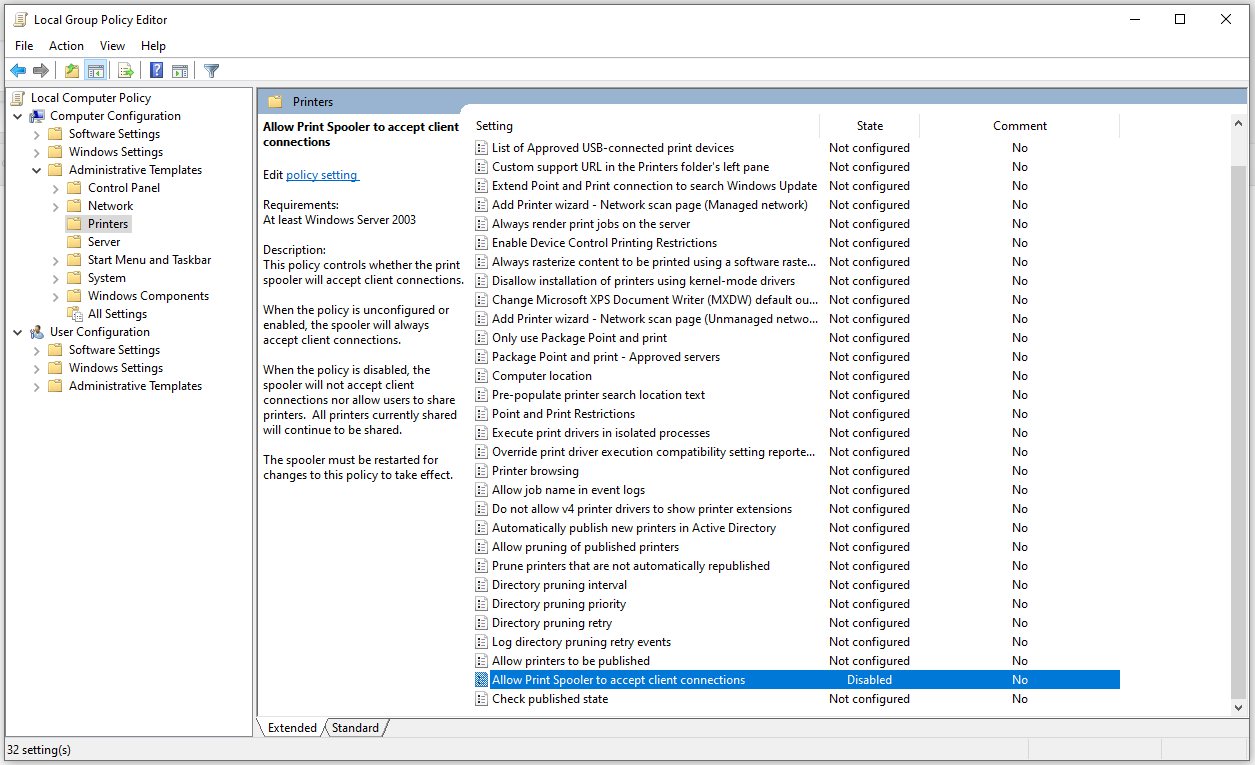This screenshot has height=765, width=1255.
Task: Click the State column header
Action: coord(869,126)
